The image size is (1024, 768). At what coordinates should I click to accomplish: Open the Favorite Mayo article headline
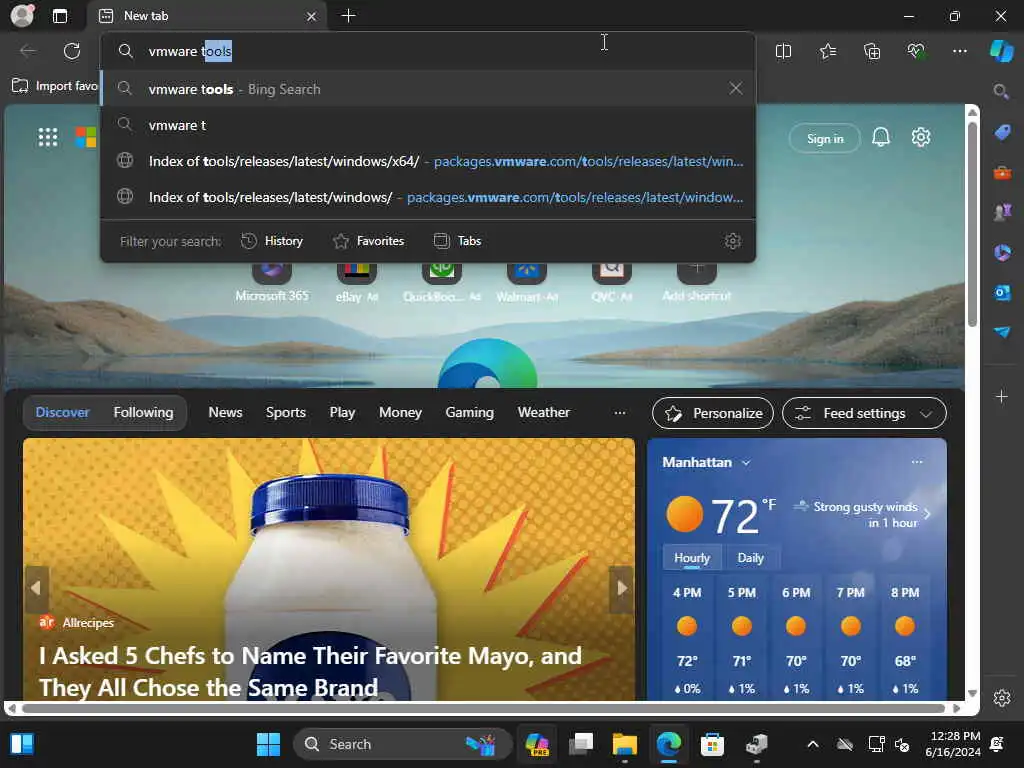pyautogui.click(x=310, y=671)
